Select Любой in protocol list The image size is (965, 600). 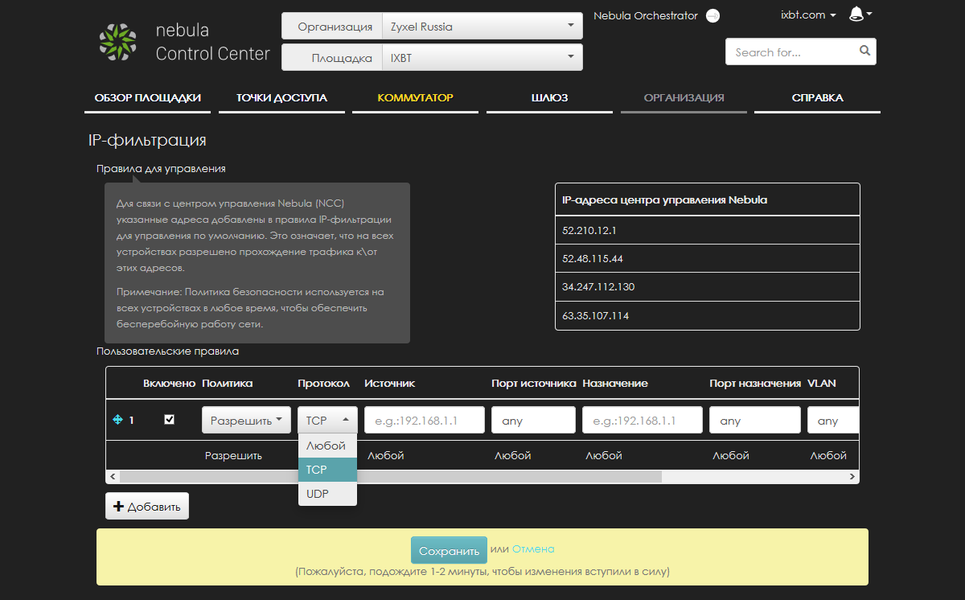327,446
